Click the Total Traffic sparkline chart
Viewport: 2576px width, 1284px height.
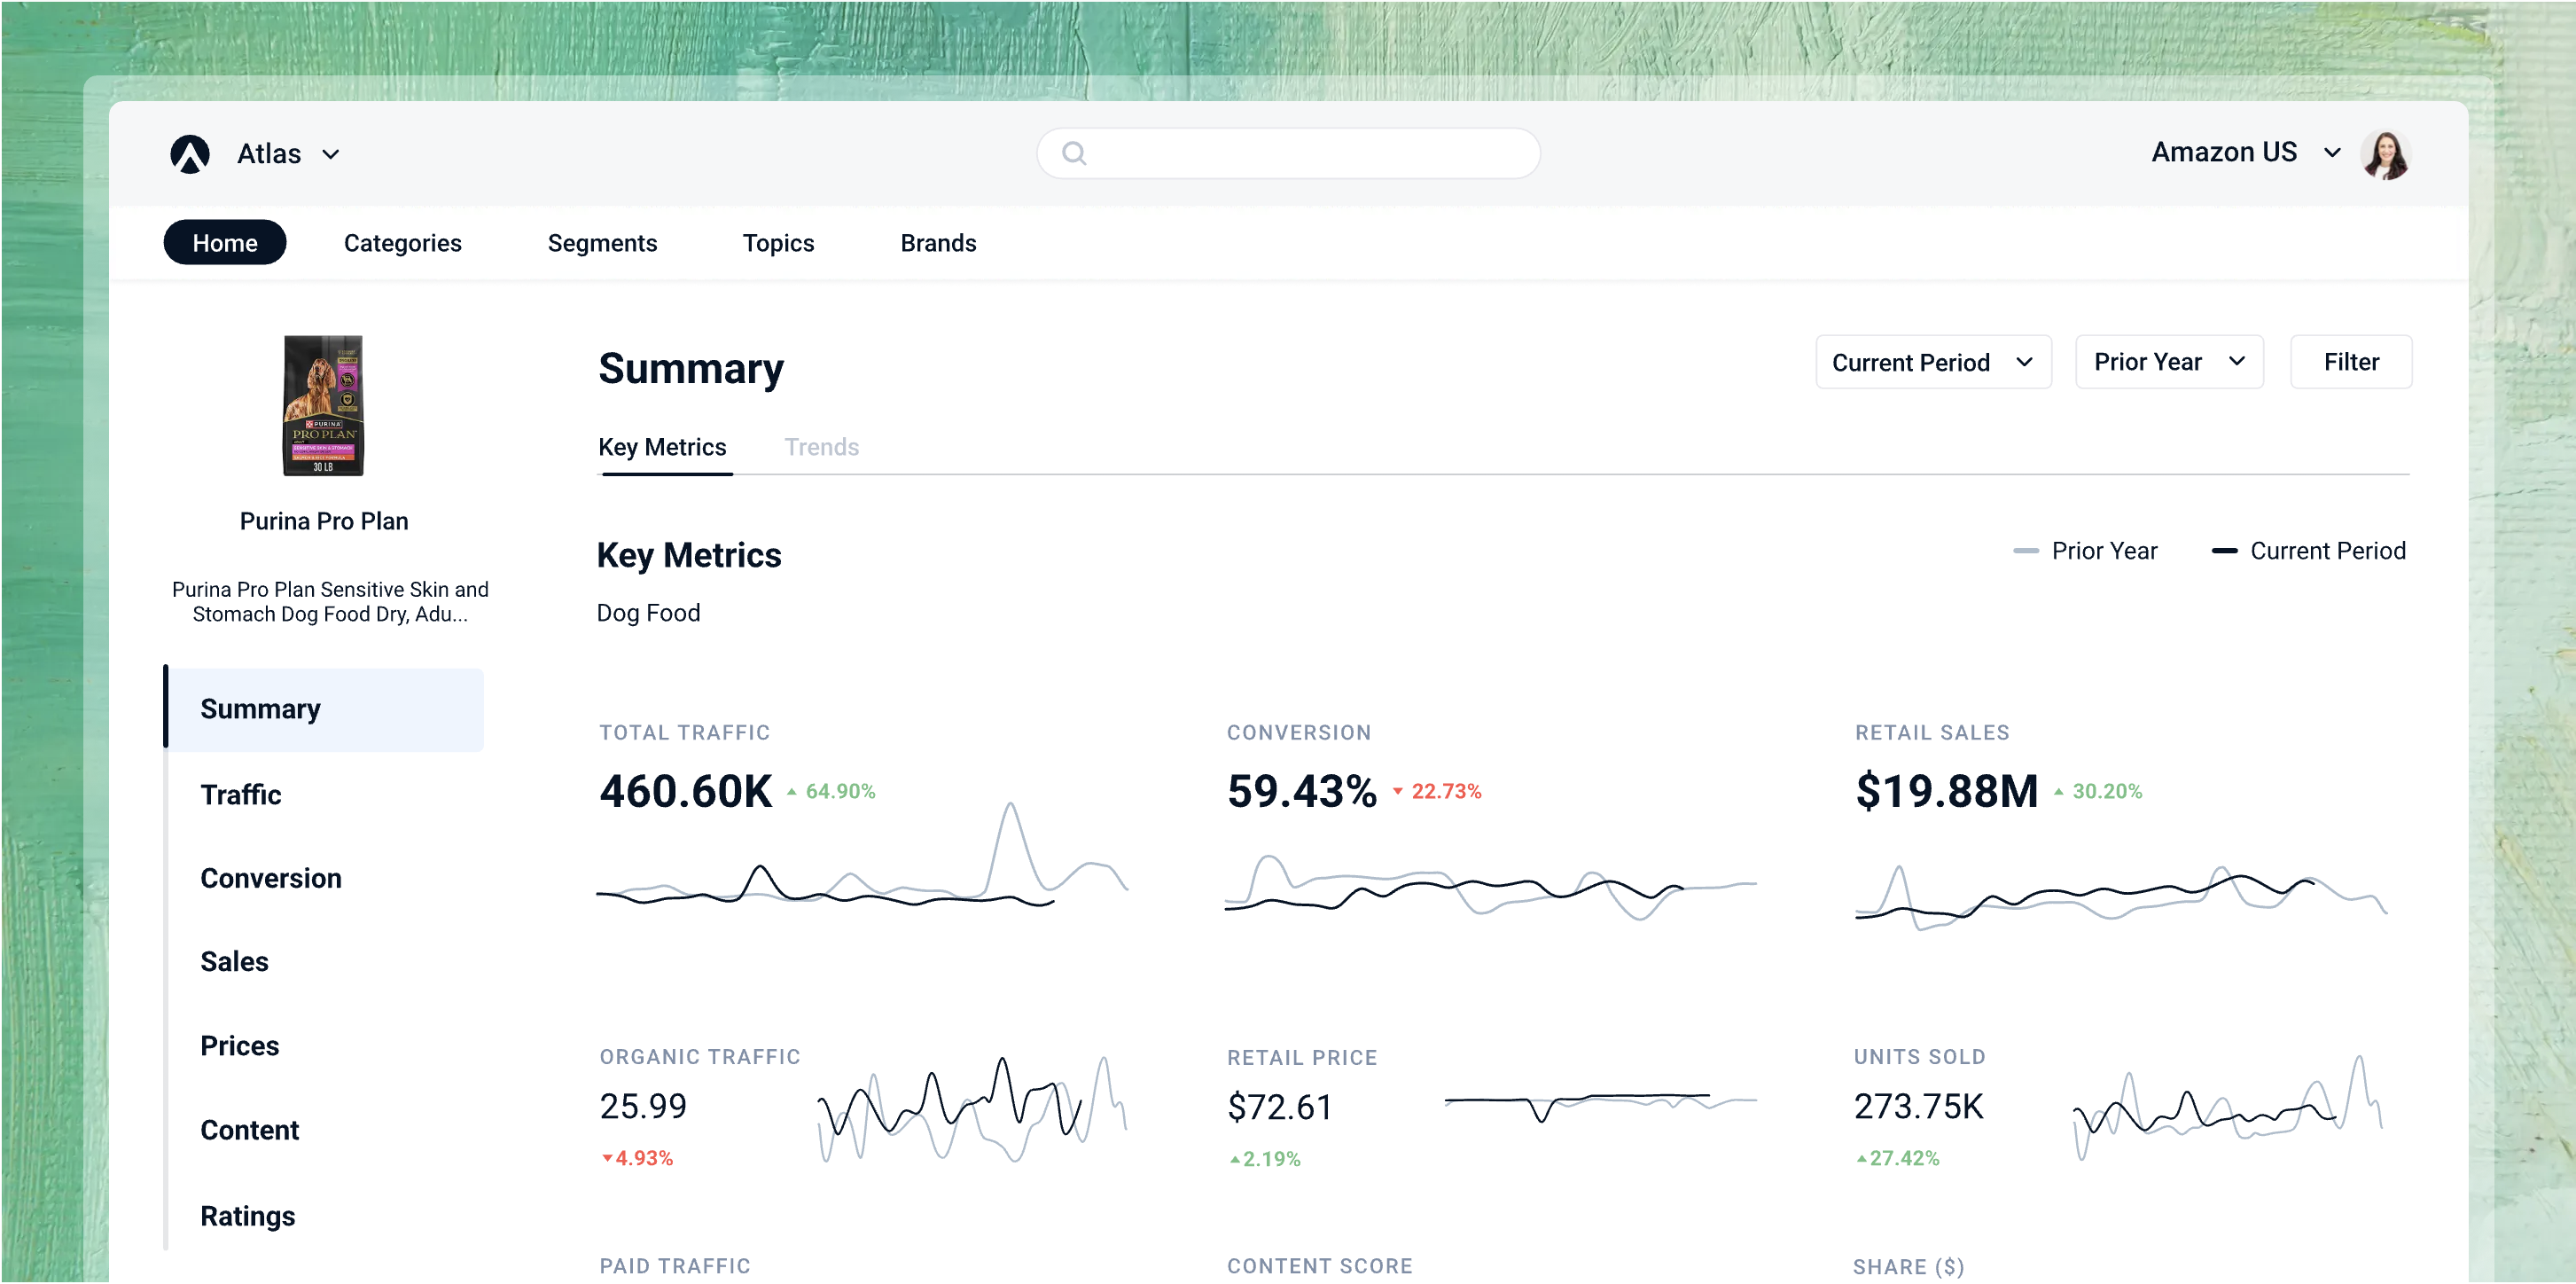point(862,856)
